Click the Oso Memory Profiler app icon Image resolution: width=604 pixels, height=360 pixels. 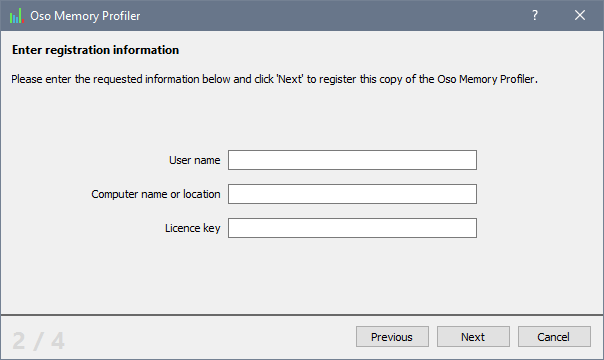tap(17, 16)
